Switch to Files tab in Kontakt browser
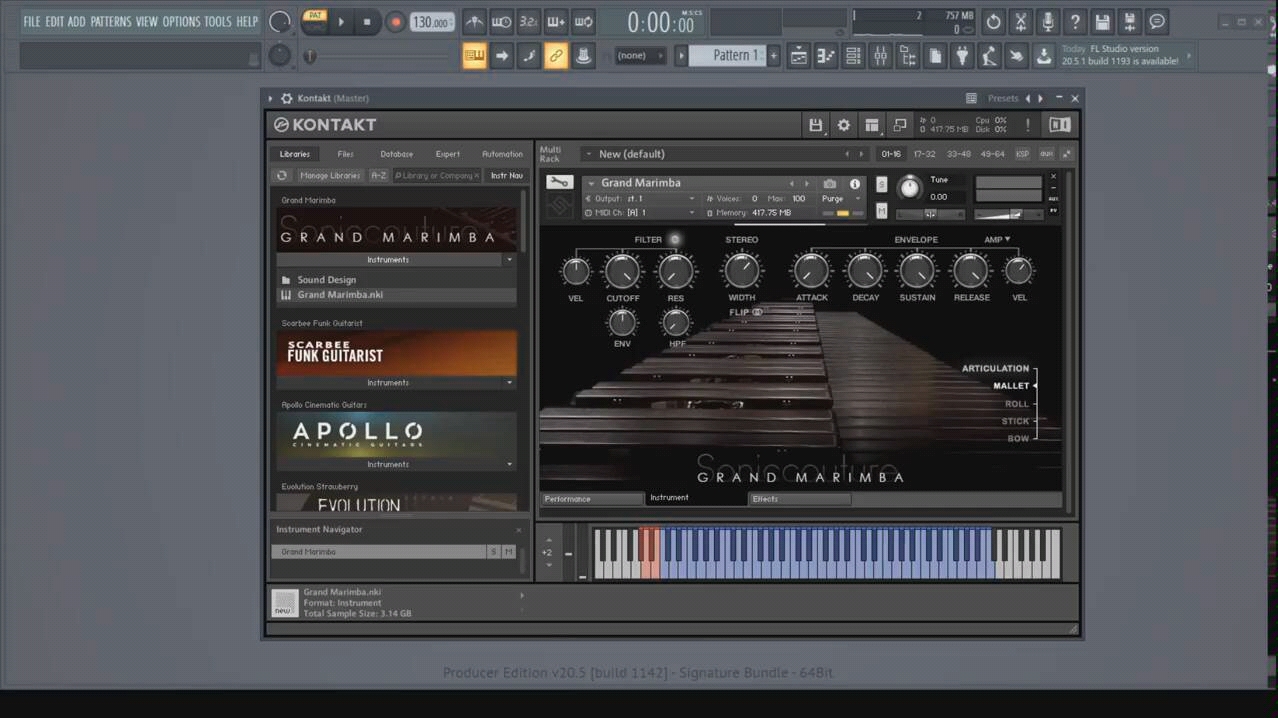1278x718 pixels. (345, 154)
